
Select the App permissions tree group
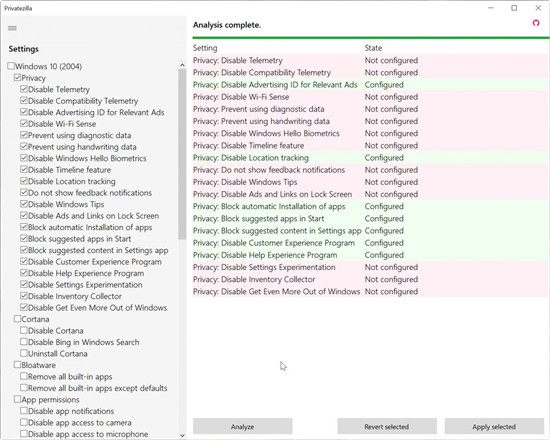coord(50,400)
